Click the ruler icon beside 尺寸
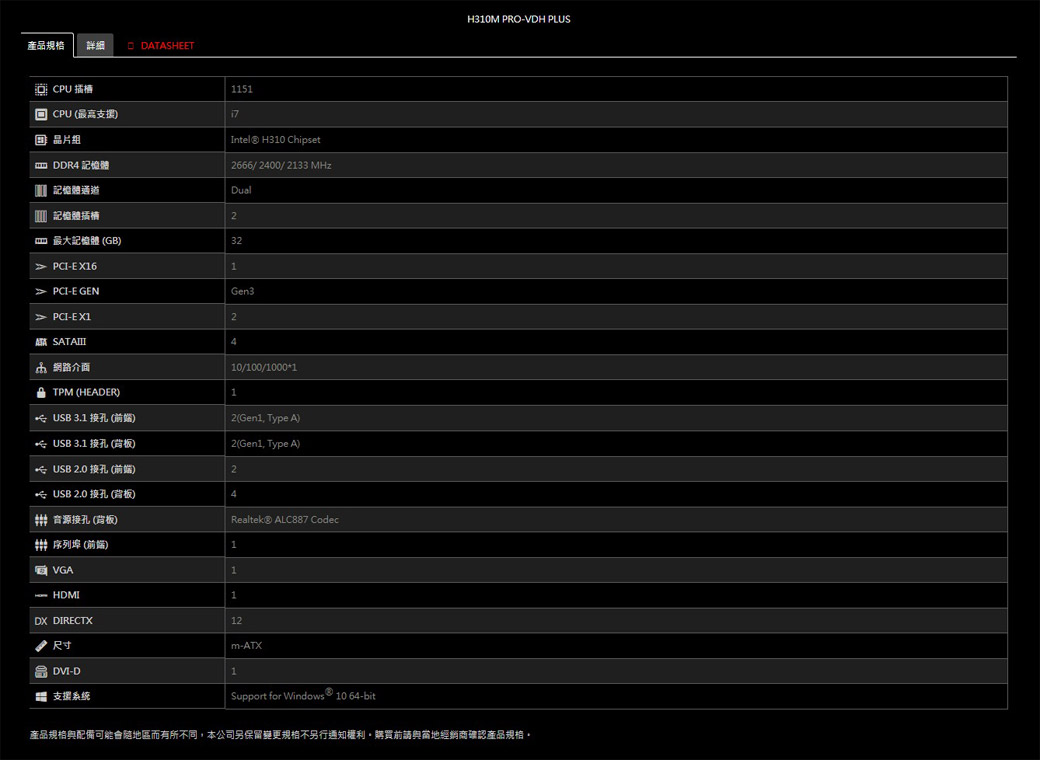1040x760 pixels. pos(41,646)
